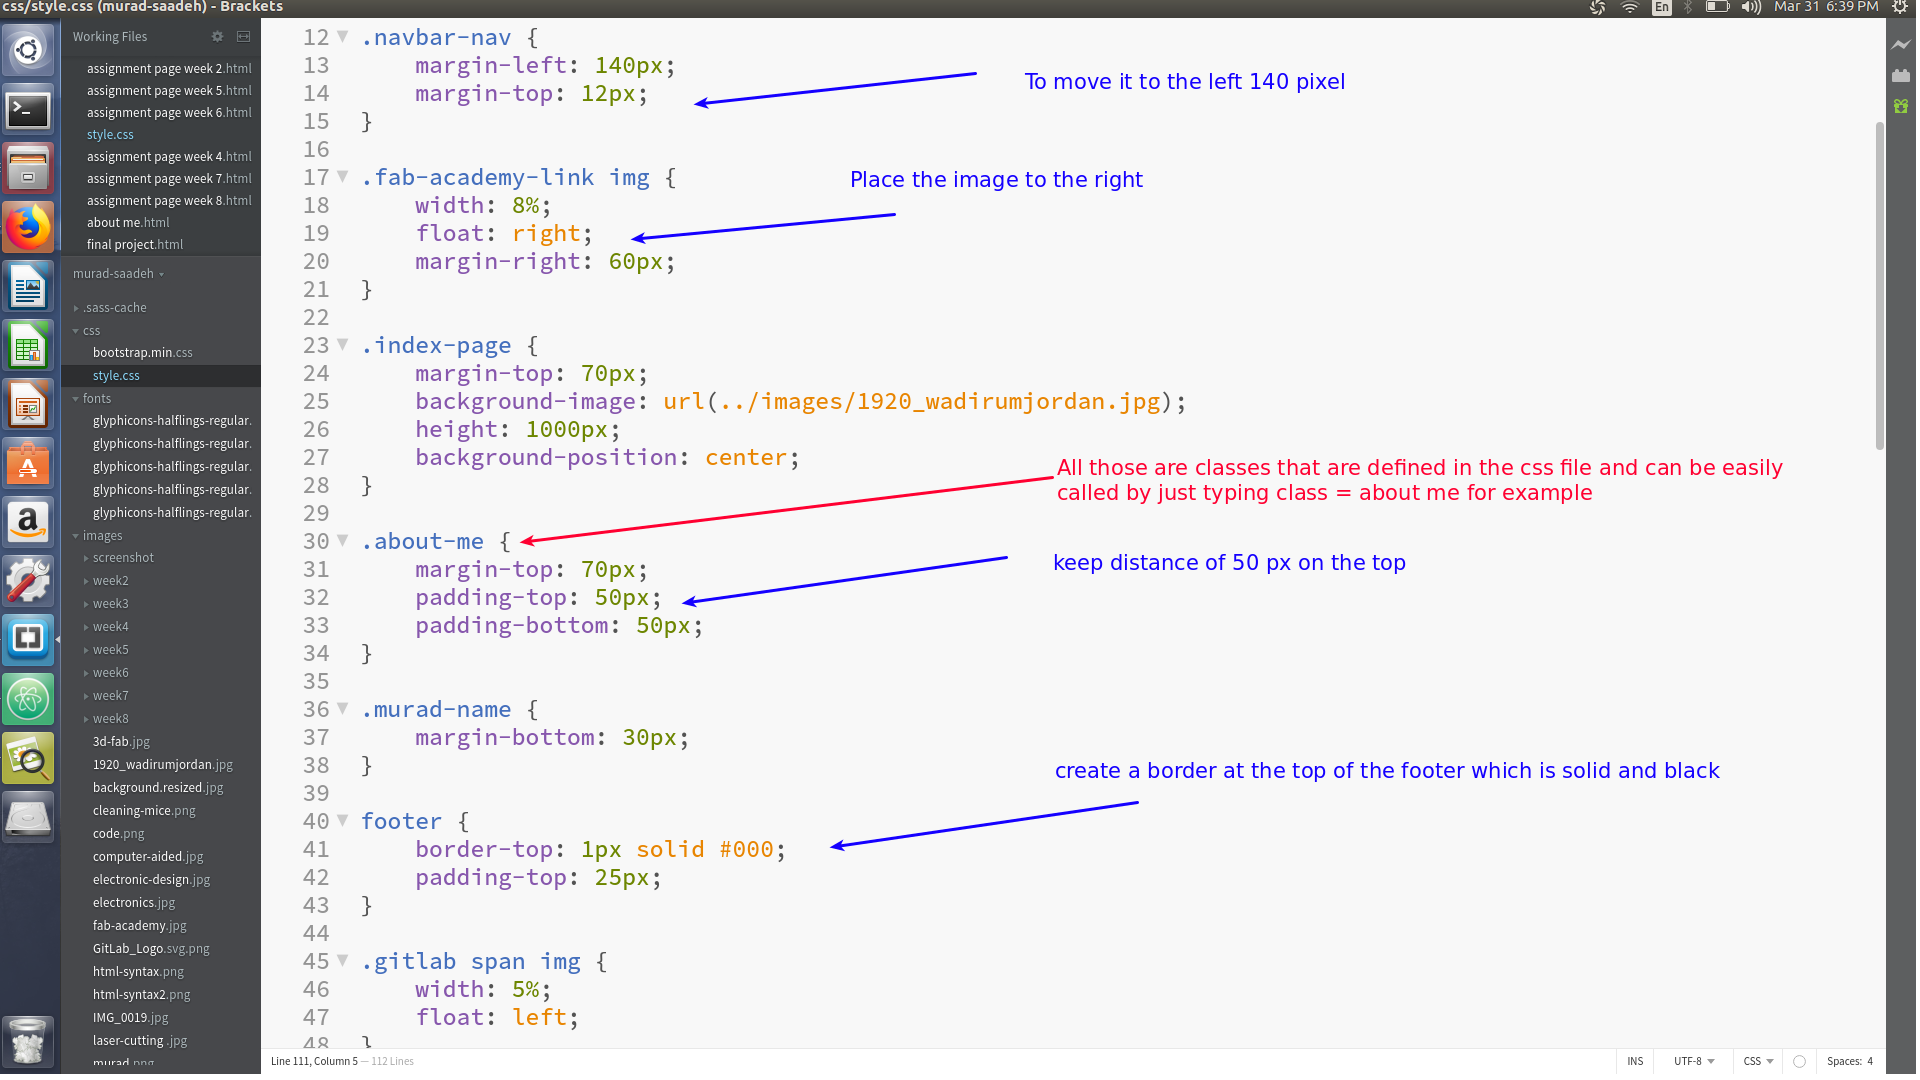1920x1080 pixels.
Task: Open the battery indicator menu
Action: (1717, 7)
